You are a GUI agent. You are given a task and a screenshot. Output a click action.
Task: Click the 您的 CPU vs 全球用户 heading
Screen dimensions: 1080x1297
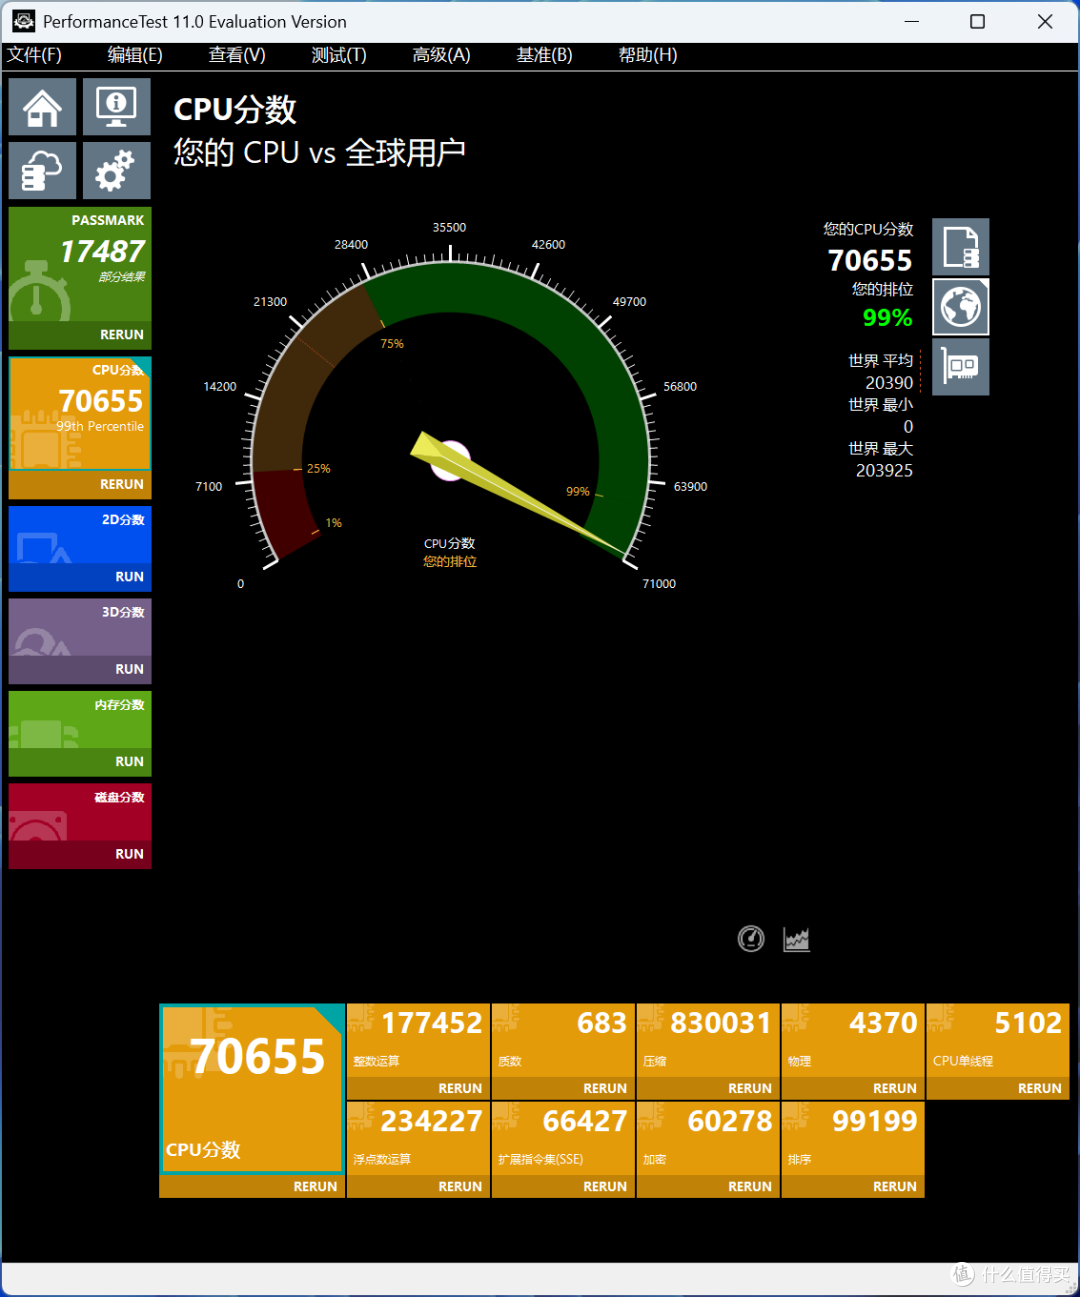320,153
